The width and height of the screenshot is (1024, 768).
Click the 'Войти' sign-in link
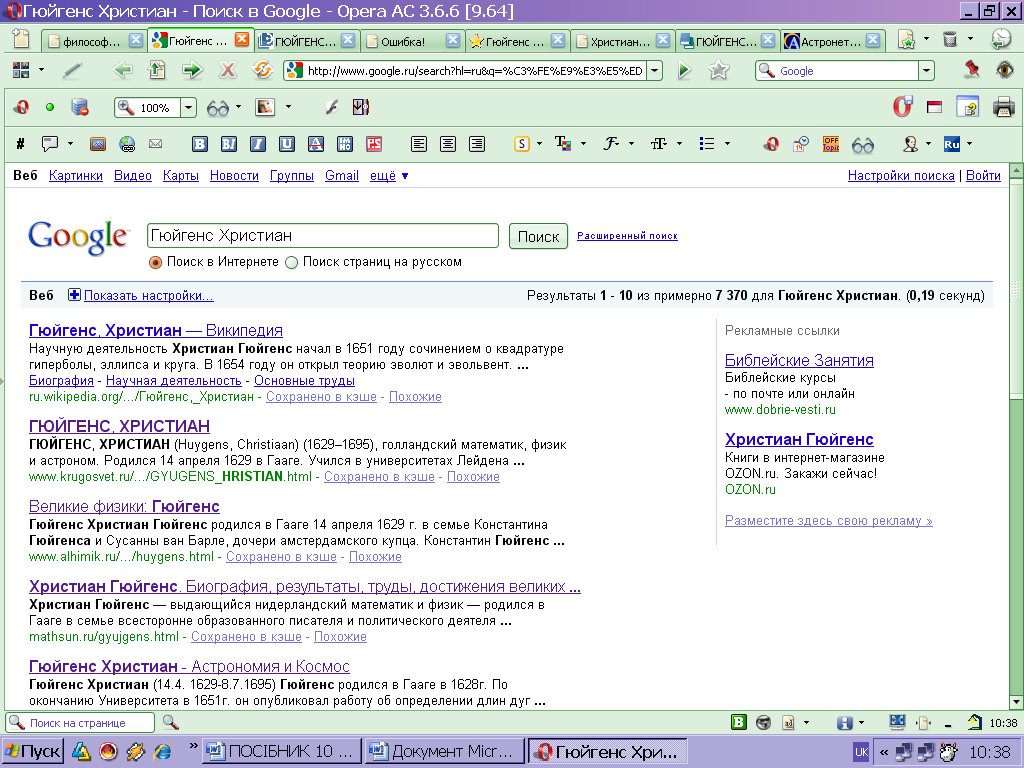(984, 176)
